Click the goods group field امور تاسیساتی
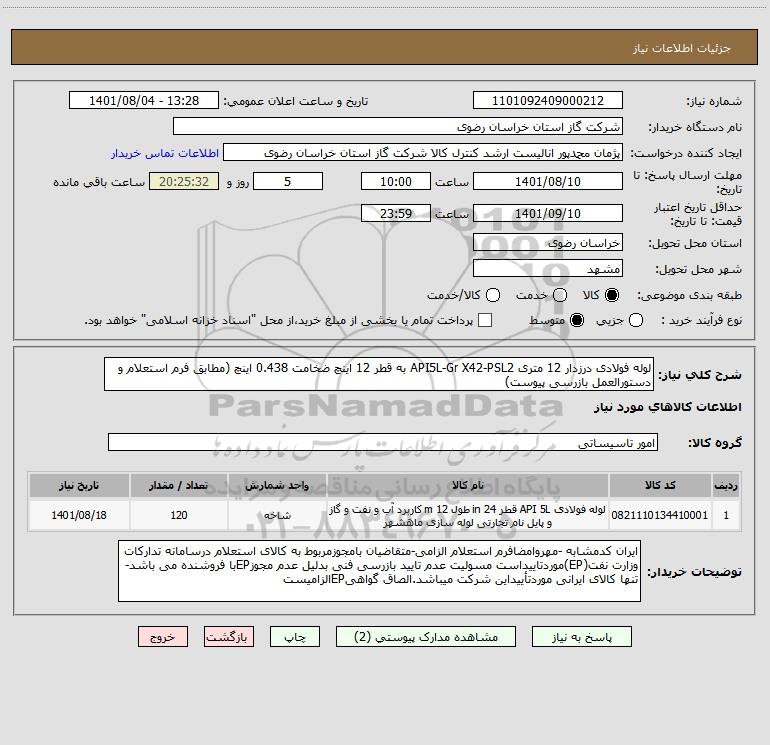Screen dimensions: 770x745 (383, 442)
